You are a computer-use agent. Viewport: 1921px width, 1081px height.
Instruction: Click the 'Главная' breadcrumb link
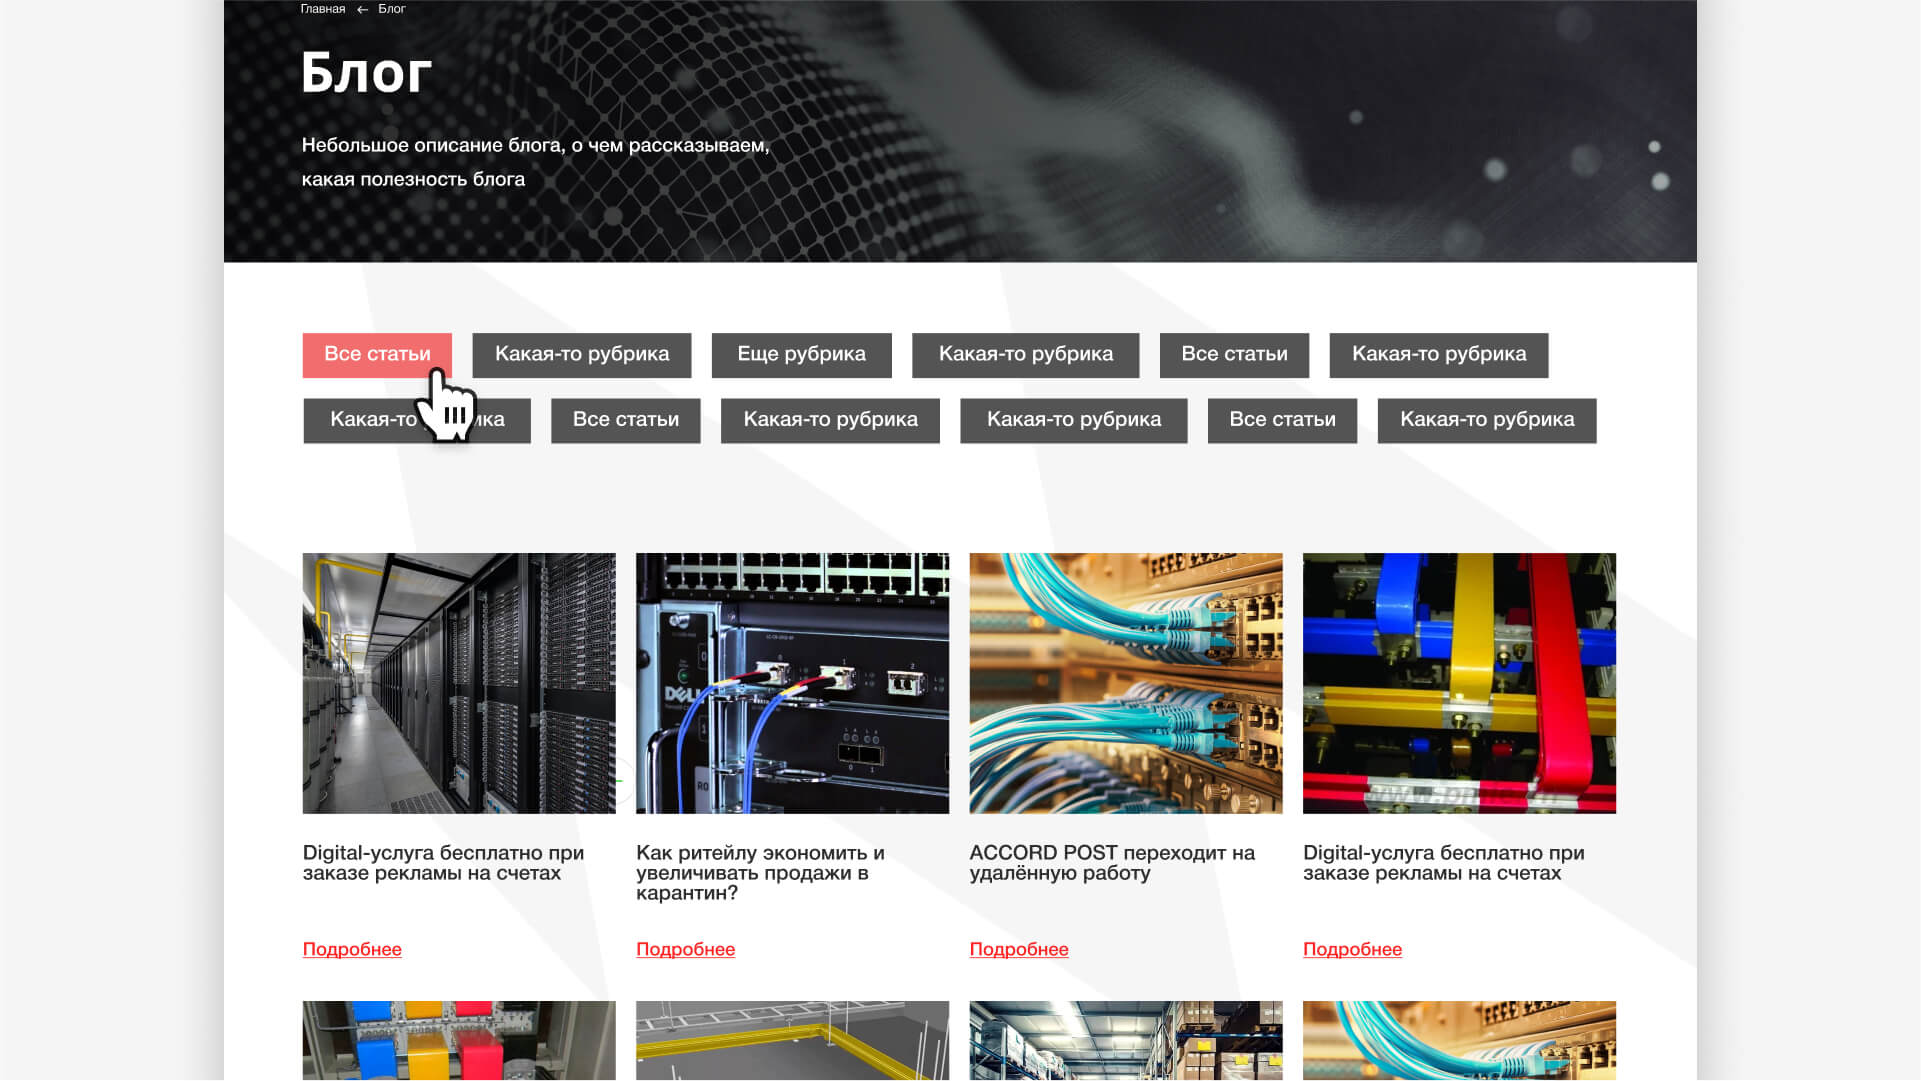tap(322, 9)
